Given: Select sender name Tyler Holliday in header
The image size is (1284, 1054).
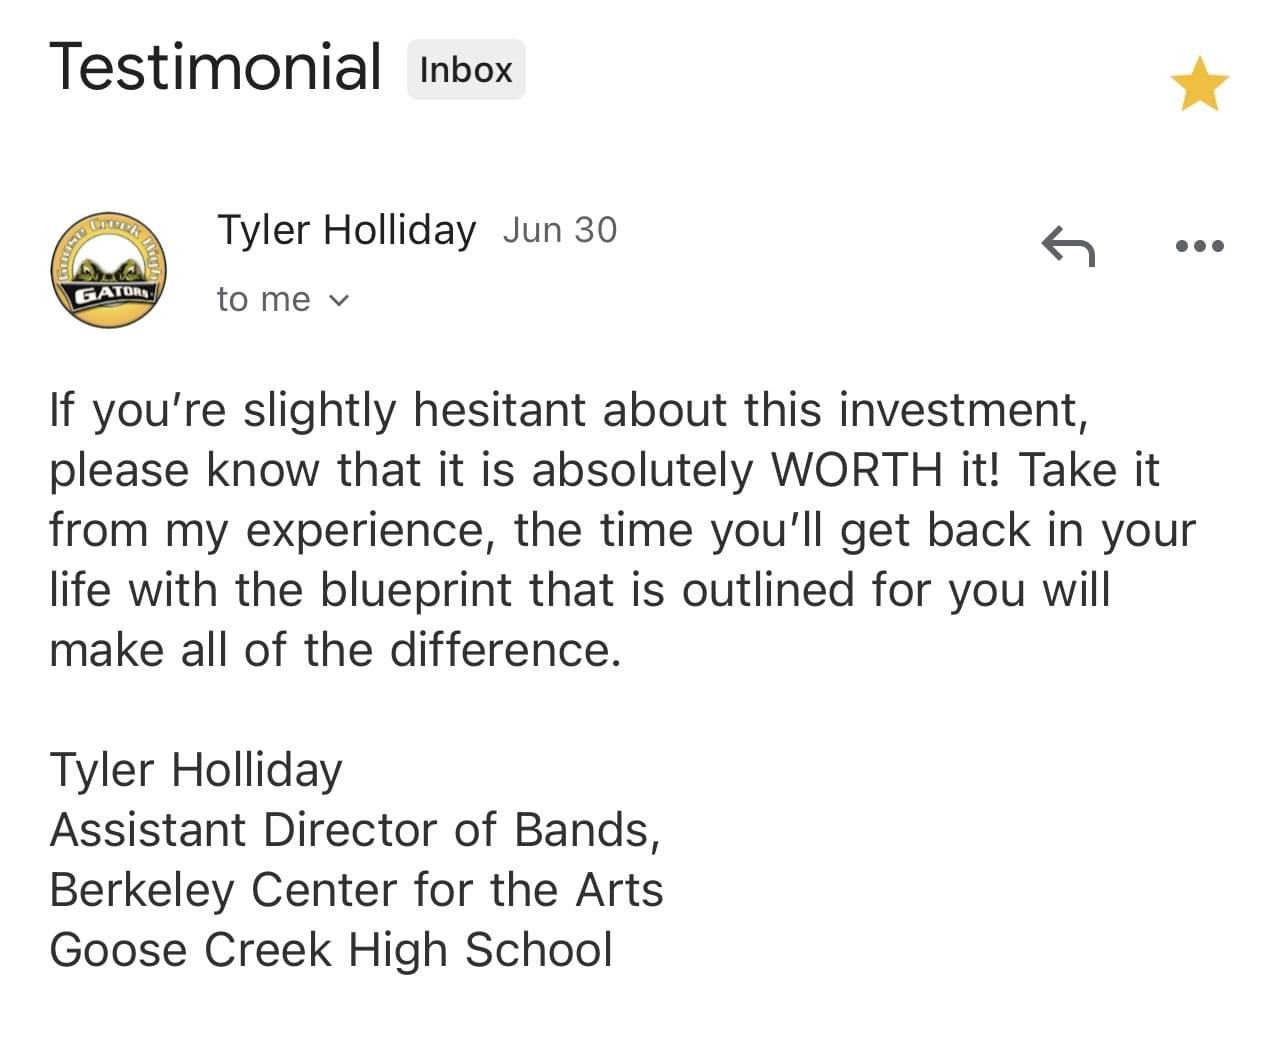Looking at the screenshot, I should (x=346, y=230).
